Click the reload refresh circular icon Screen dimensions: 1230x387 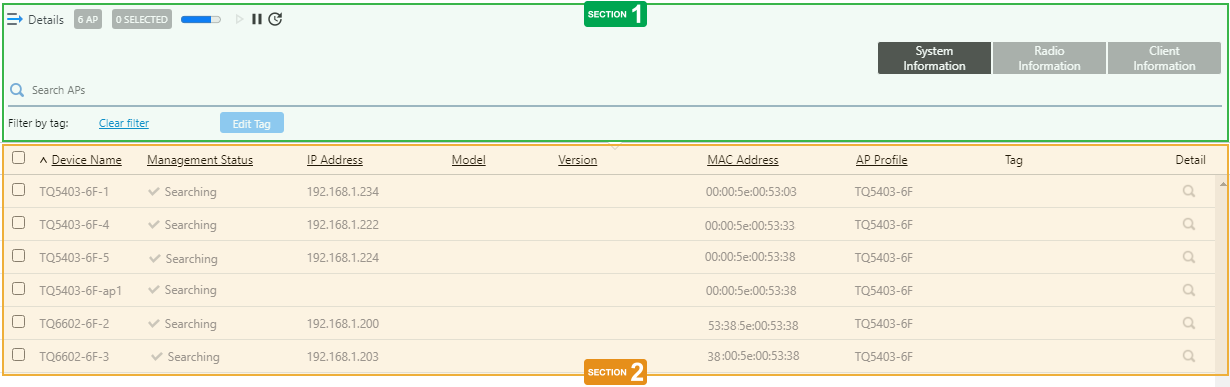[x=275, y=19]
